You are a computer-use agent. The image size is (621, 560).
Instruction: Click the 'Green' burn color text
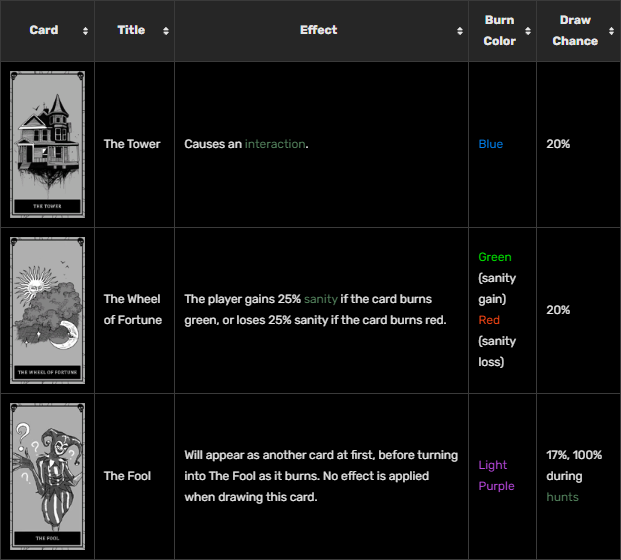coord(495,257)
